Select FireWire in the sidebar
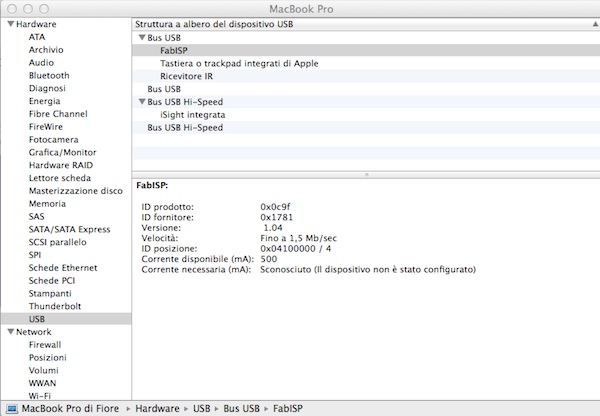This screenshot has height=416, width=600. coord(46,127)
